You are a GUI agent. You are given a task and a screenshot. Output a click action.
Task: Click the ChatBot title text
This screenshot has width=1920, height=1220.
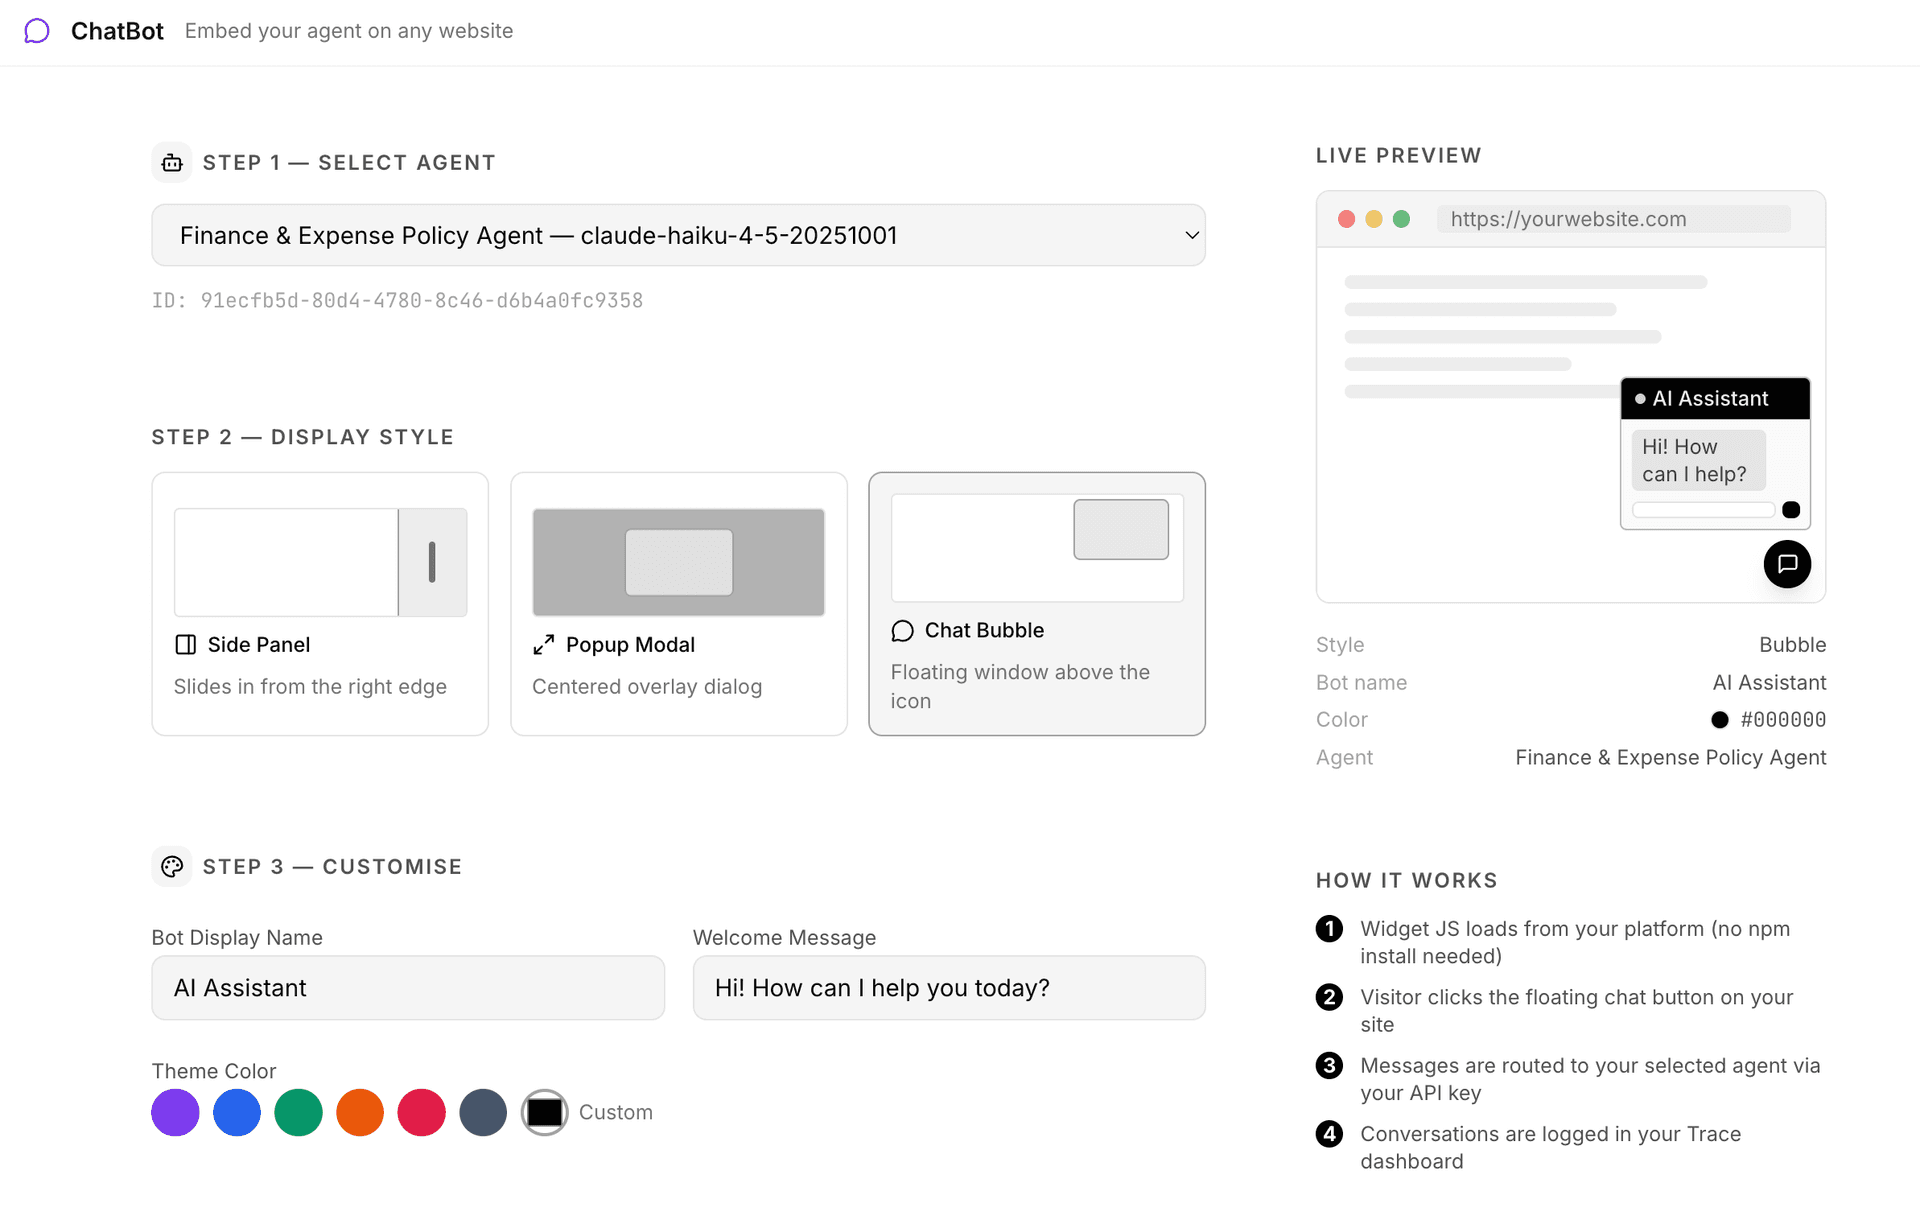click(117, 31)
